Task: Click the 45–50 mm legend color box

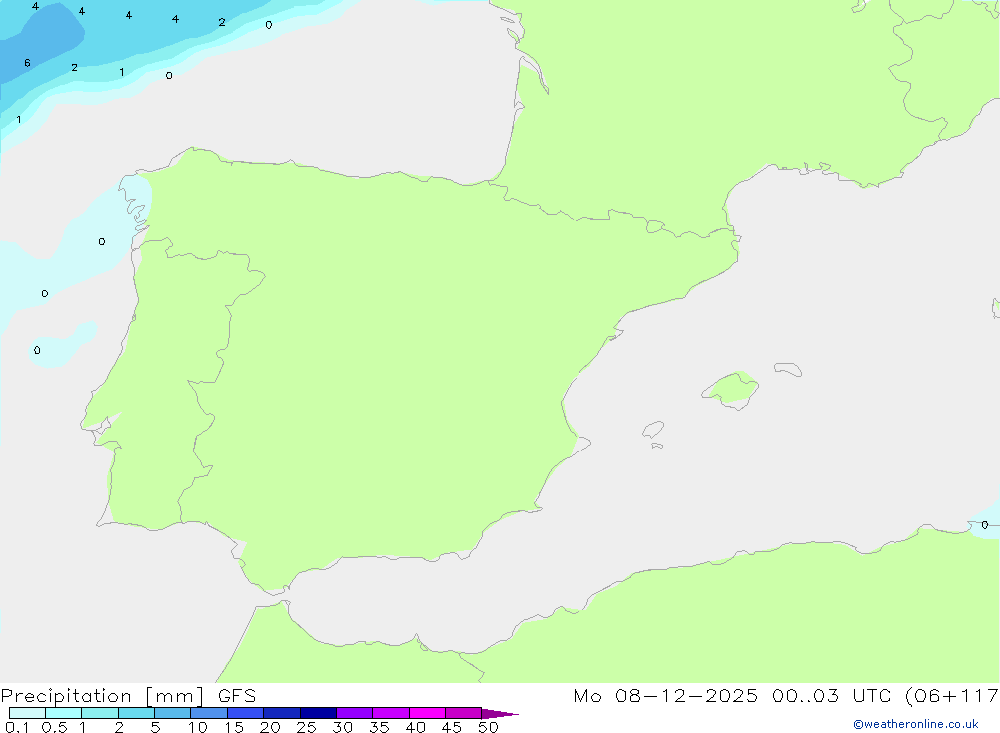Action: [x=463, y=713]
